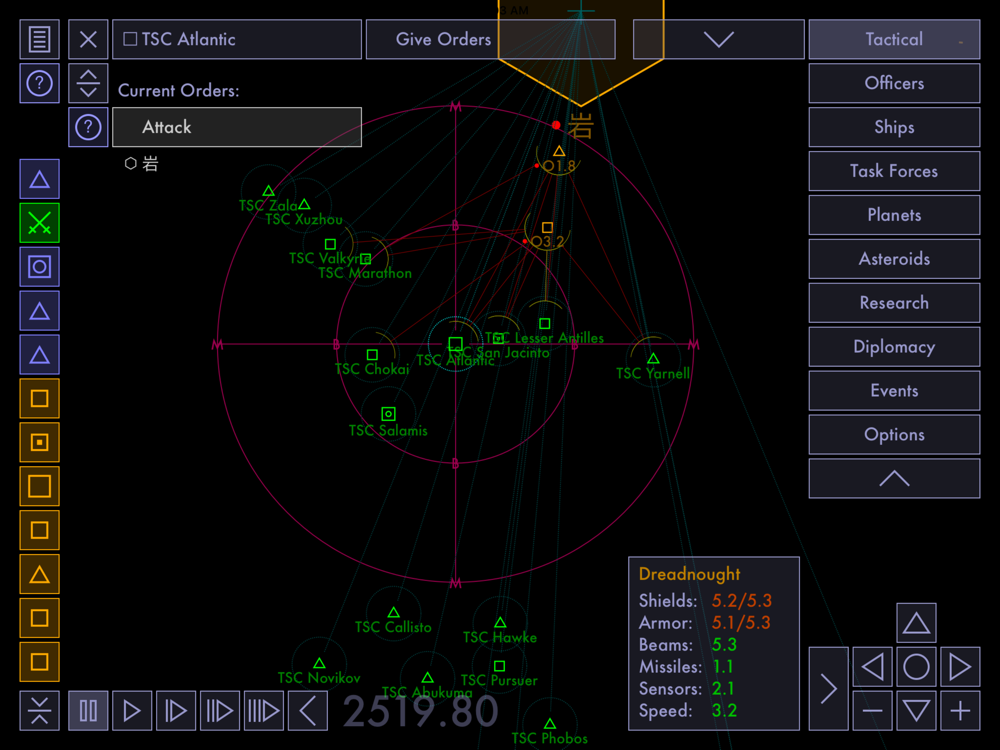Screen dimensions: 1000x750
Task: Collapse the right side menu with up chevron
Action: 894,479
